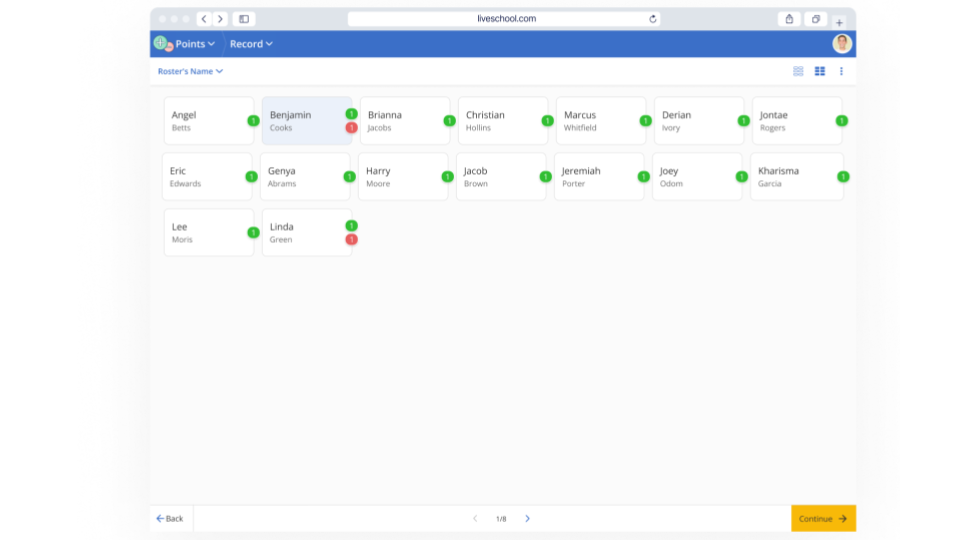Viewport: 960px width, 540px height.
Task: Show all tabs overview icon
Action: point(816,19)
